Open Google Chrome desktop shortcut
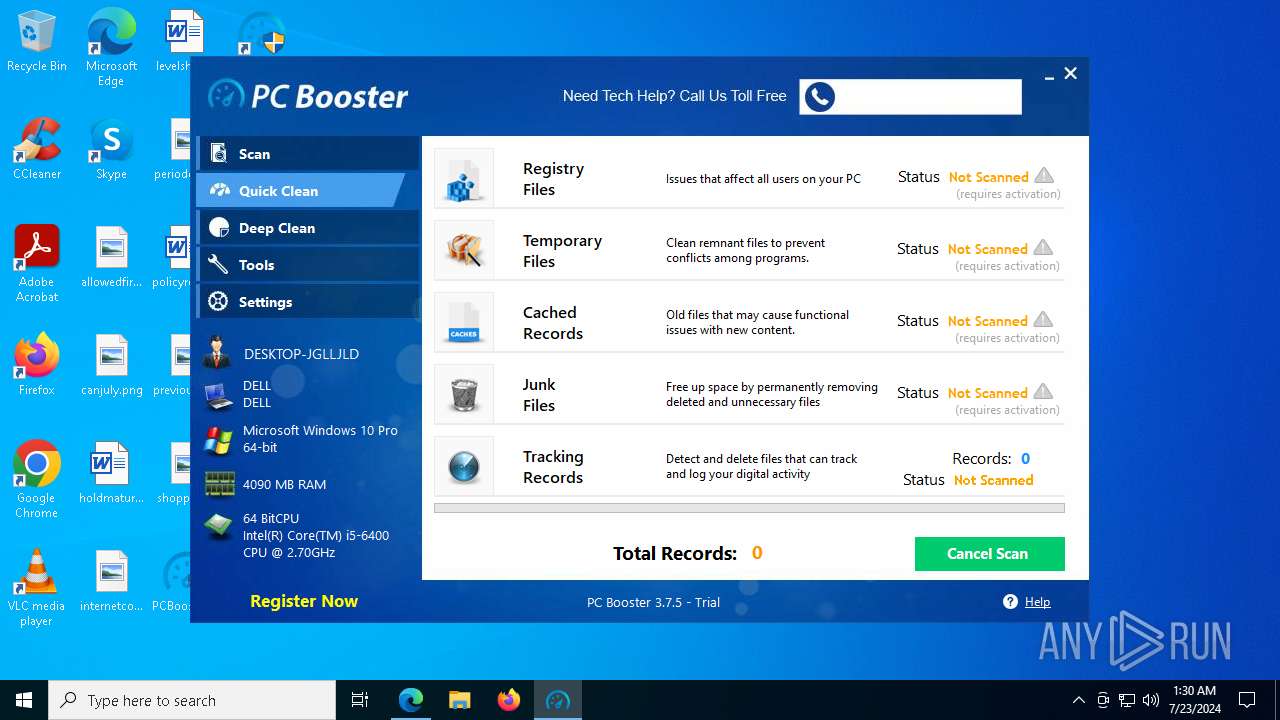 click(x=37, y=480)
